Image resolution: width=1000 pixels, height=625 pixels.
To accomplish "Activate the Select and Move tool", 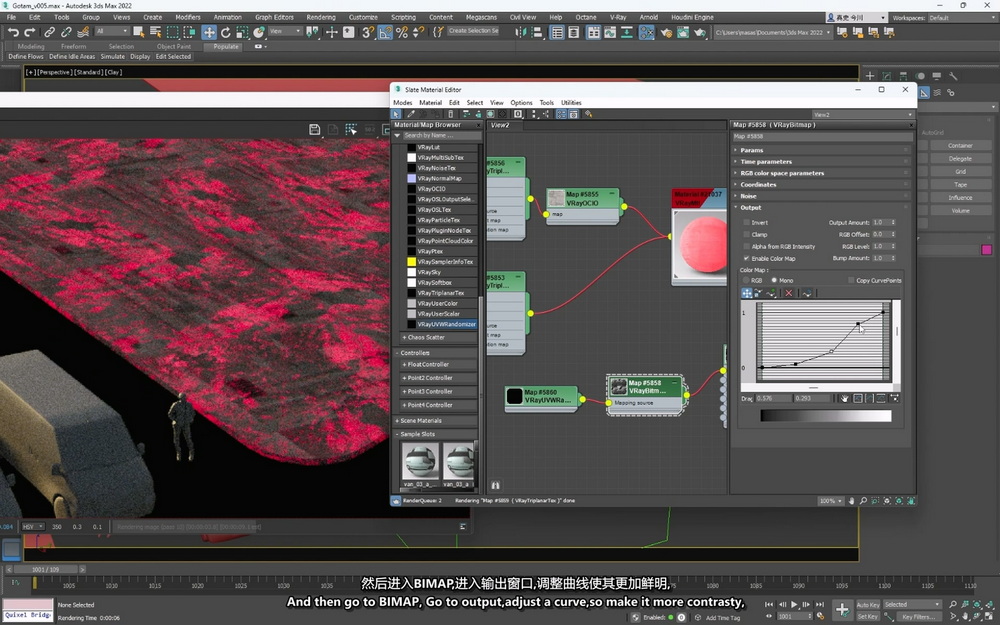I will (209, 32).
